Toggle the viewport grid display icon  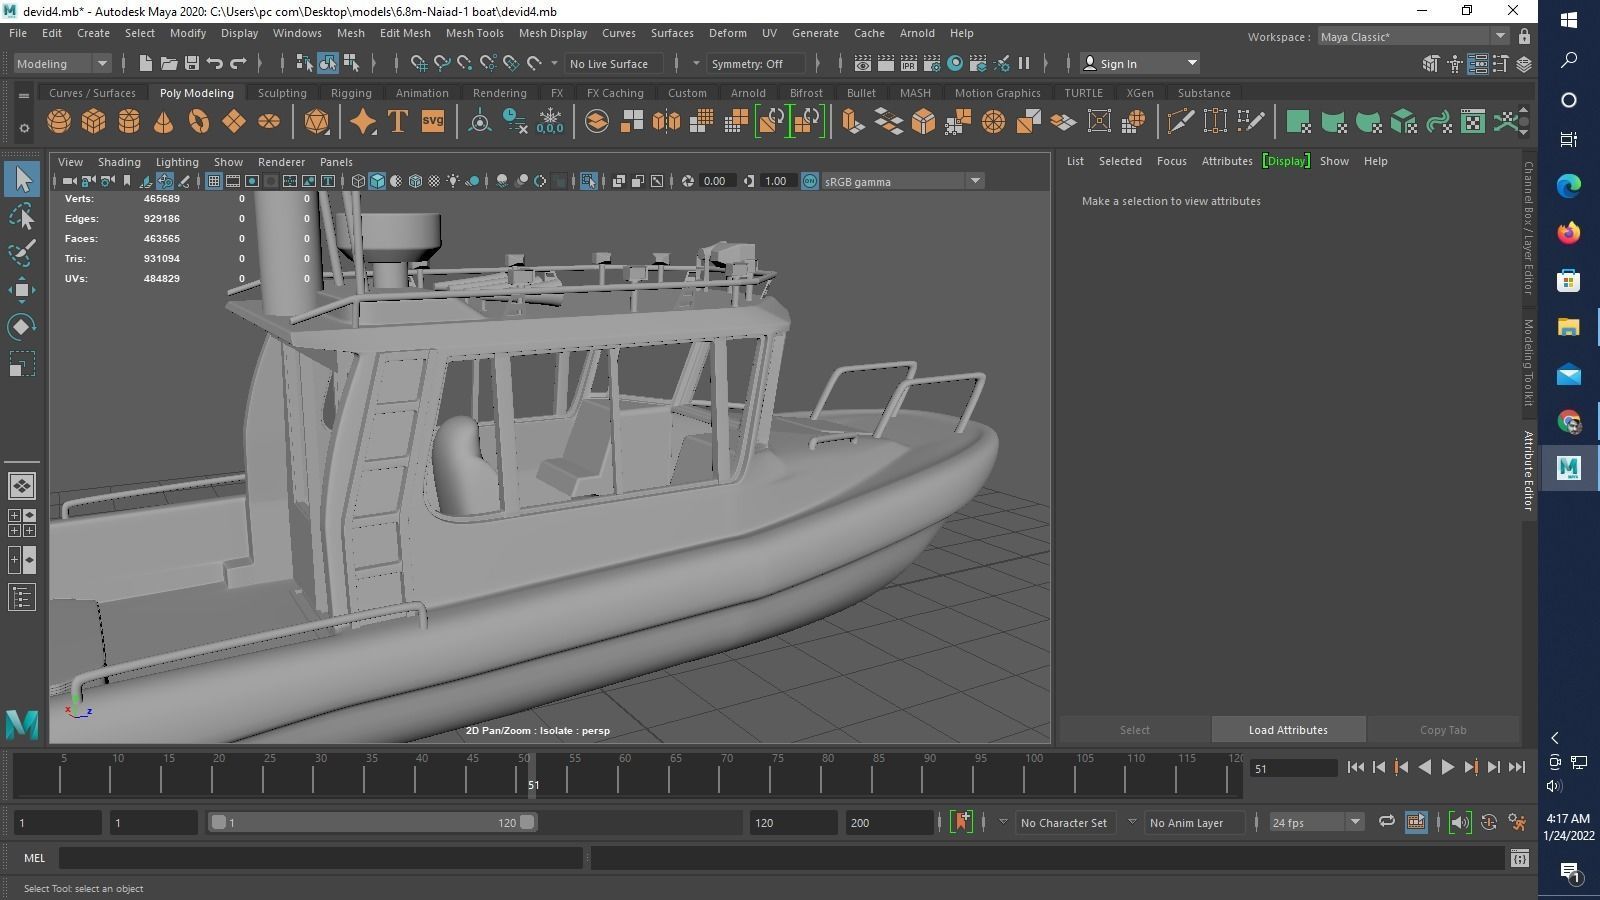coord(214,181)
